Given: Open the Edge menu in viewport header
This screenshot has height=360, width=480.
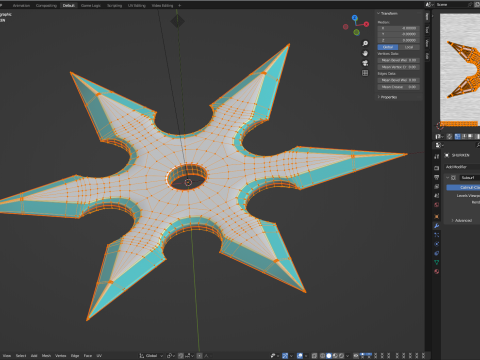Looking at the screenshot, I should (75, 356).
